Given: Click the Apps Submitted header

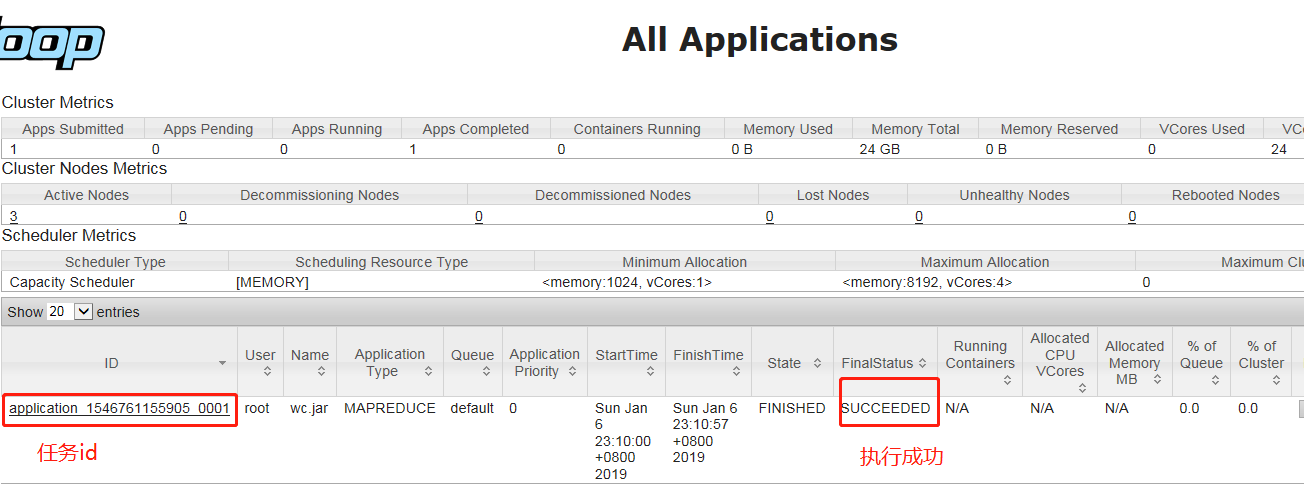Looking at the screenshot, I should (73, 129).
